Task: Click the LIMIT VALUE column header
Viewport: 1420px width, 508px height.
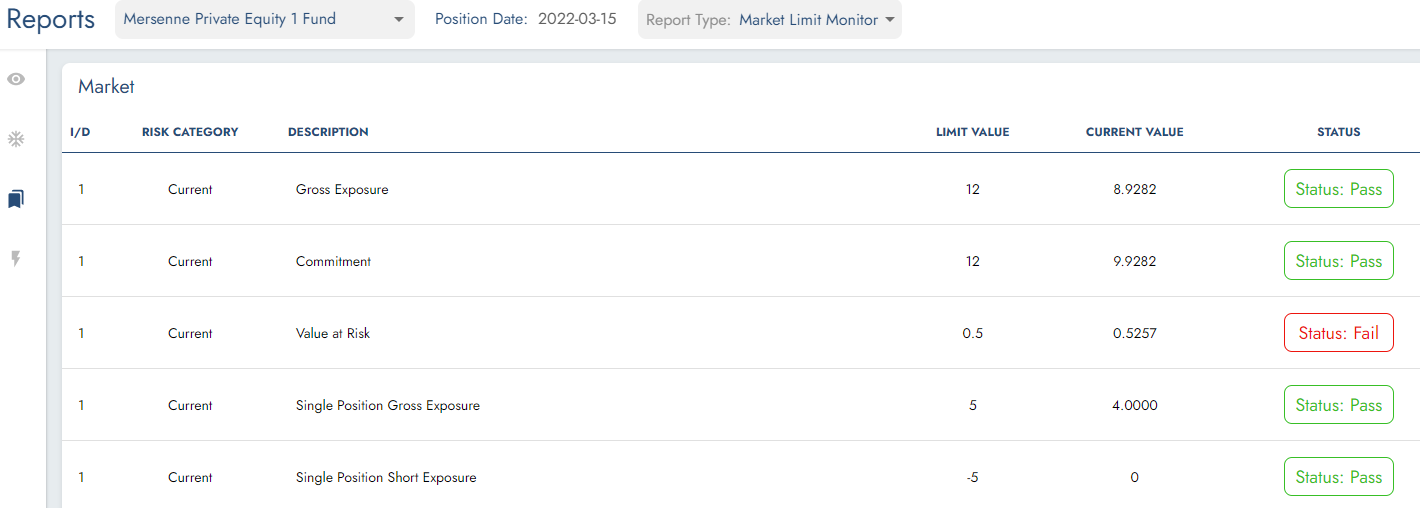Action: (973, 132)
